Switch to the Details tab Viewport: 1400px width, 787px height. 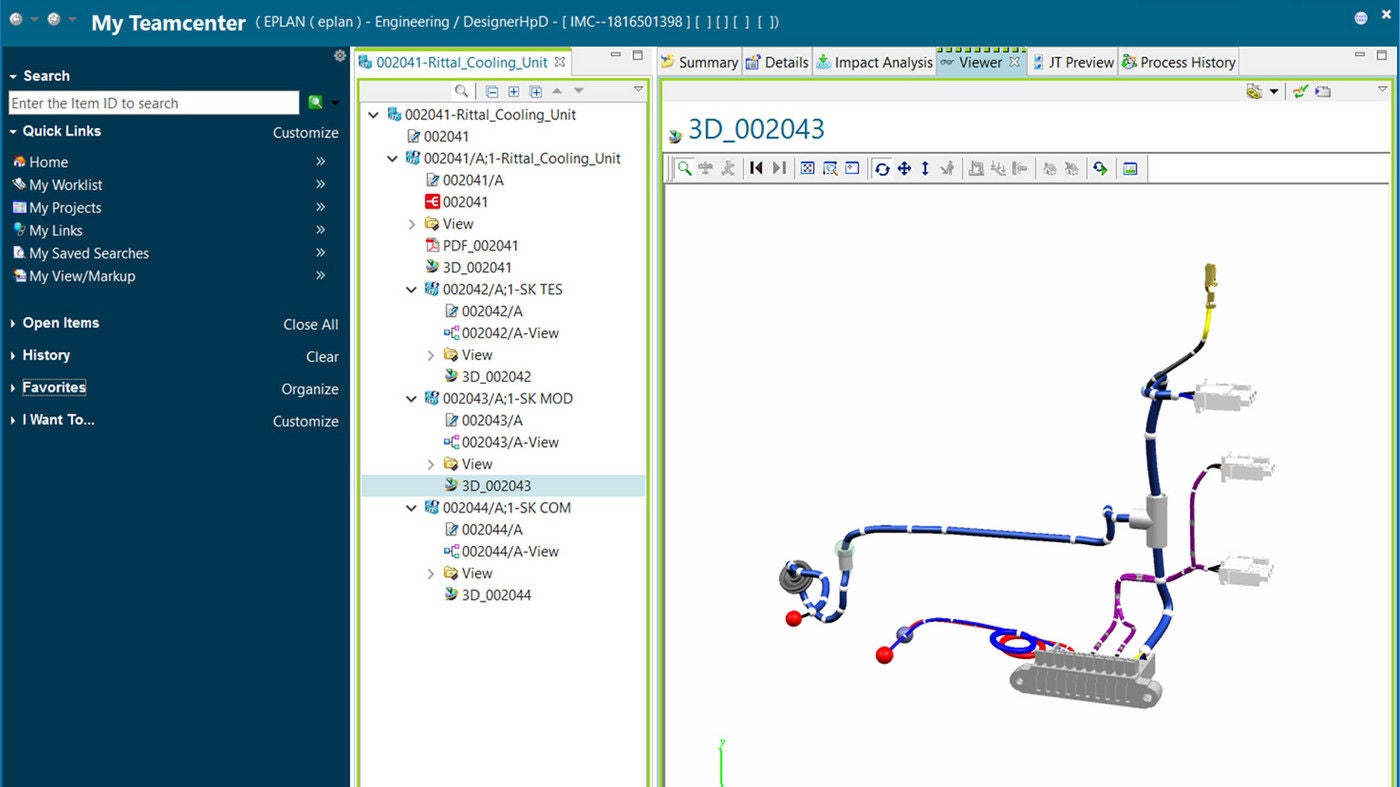click(x=777, y=62)
